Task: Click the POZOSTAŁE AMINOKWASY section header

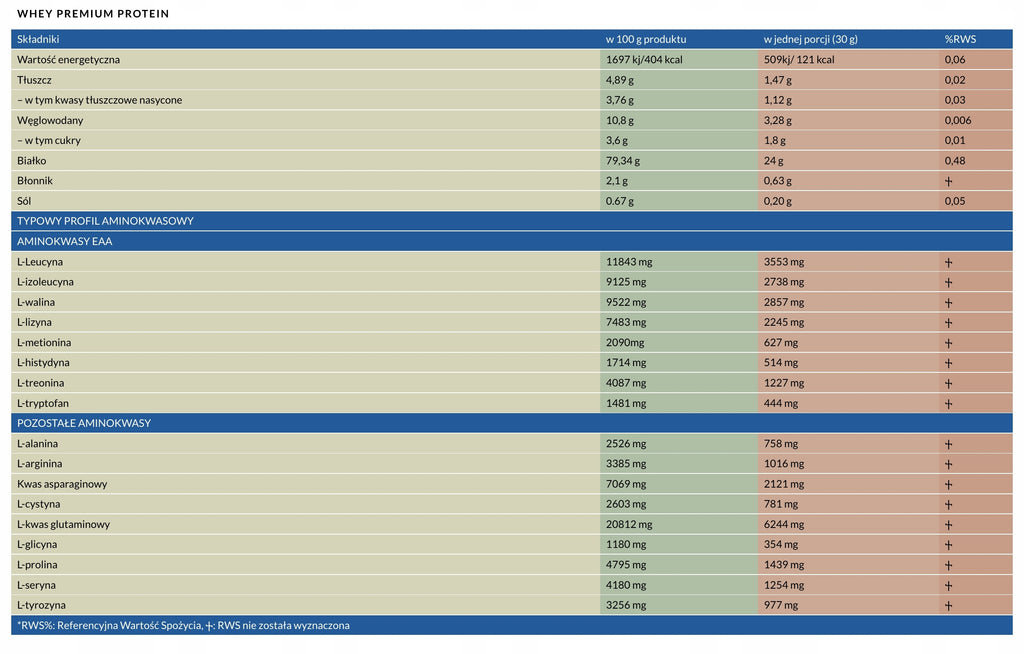Action: 84,423
